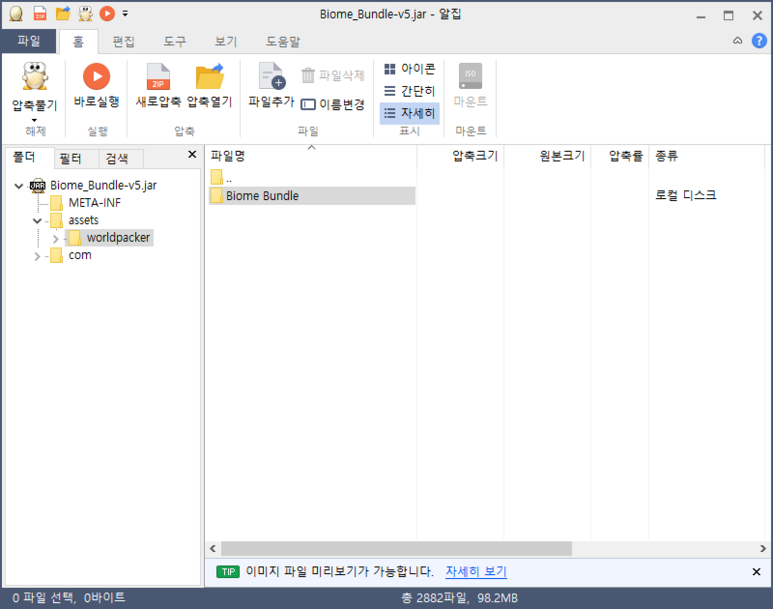The image size is (773, 609).
Task: Collapse the ribbon with the up arrow
Action: [x=738, y=41]
